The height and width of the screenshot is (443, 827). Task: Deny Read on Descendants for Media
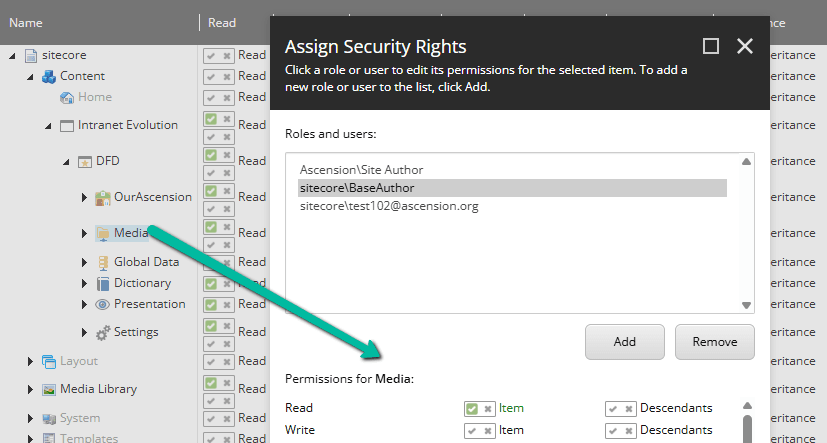629,409
